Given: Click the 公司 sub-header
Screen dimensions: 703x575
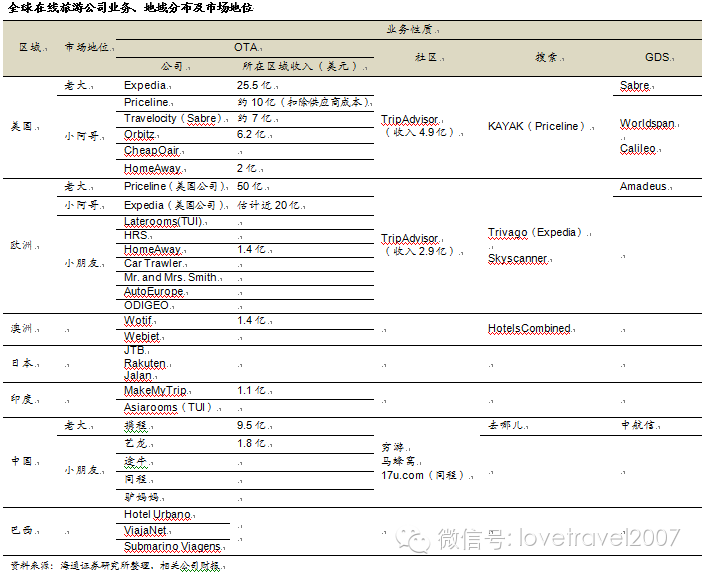Looking at the screenshot, I should (x=173, y=66).
